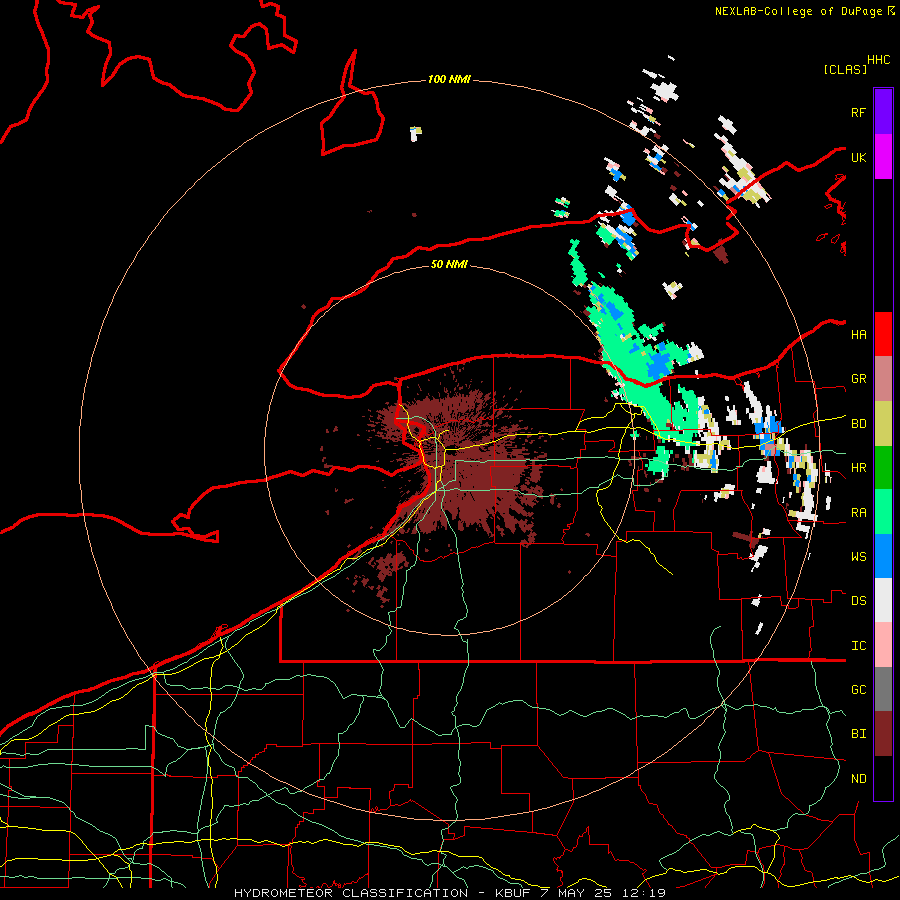This screenshot has height=900, width=900.
Task: Click the HA legend label
Action: [x=858, y=335]
